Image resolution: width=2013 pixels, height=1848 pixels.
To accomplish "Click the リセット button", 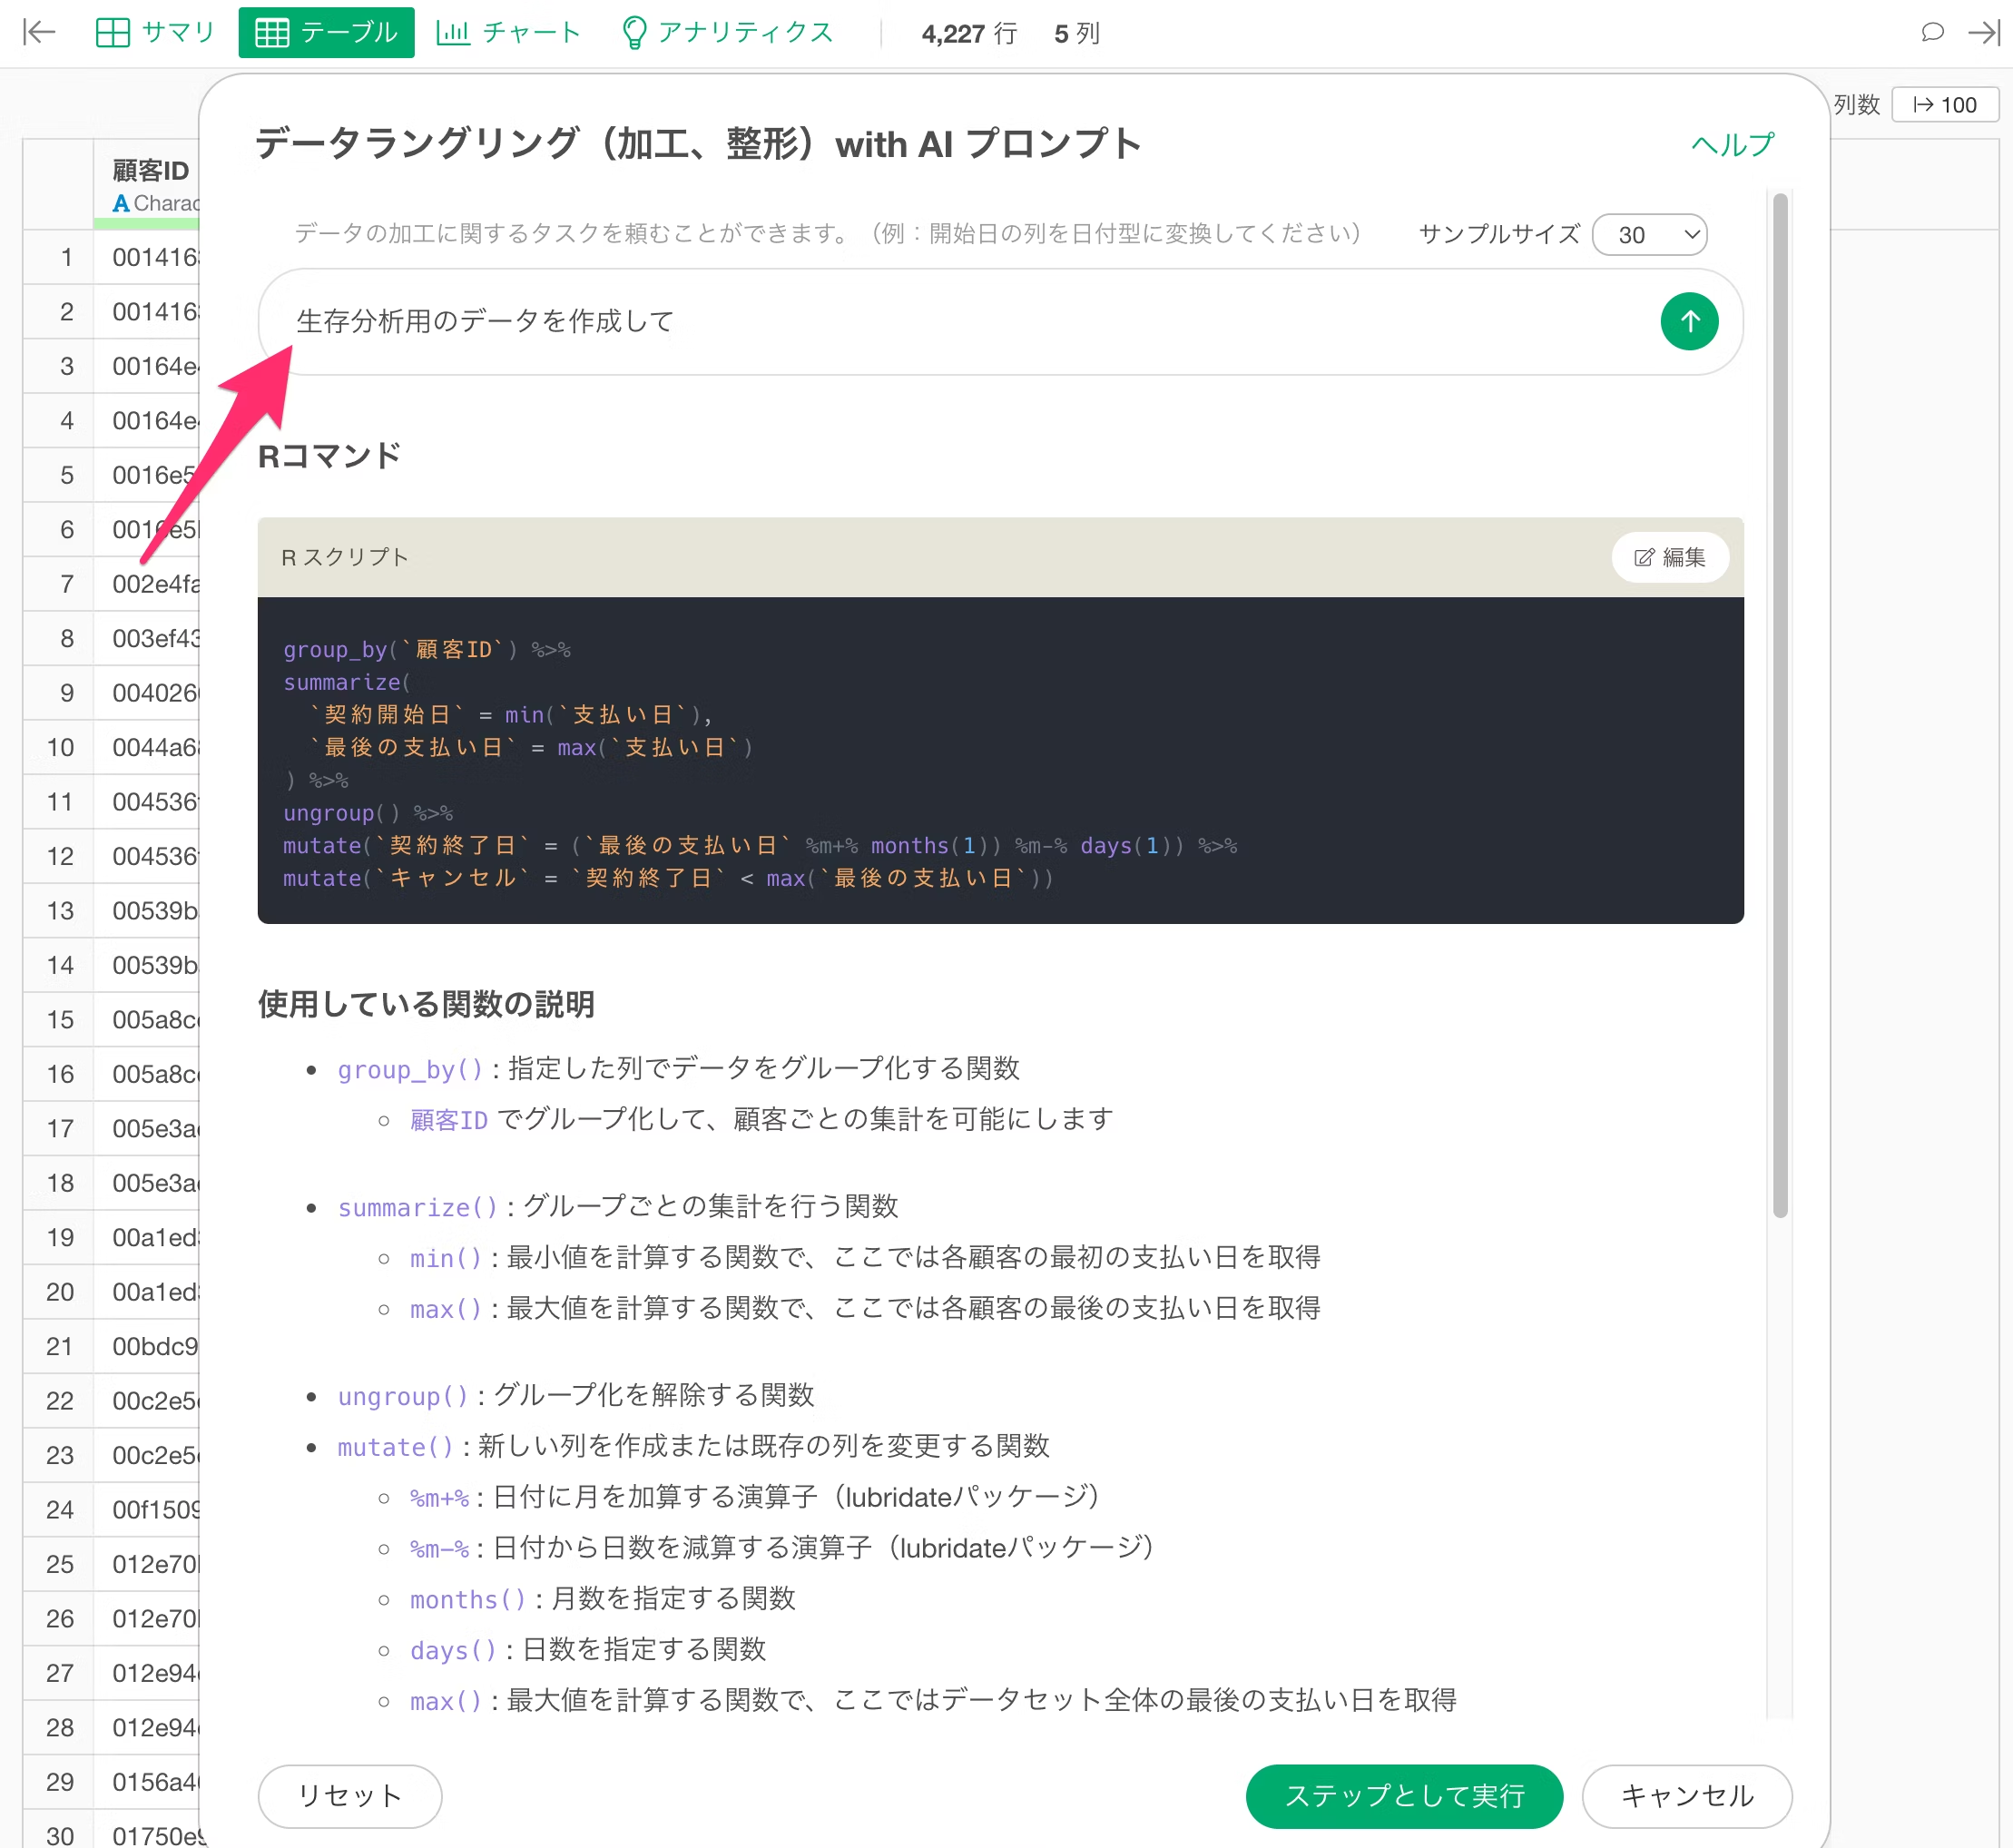I will pyautogui.click(x=349, y=1795).
